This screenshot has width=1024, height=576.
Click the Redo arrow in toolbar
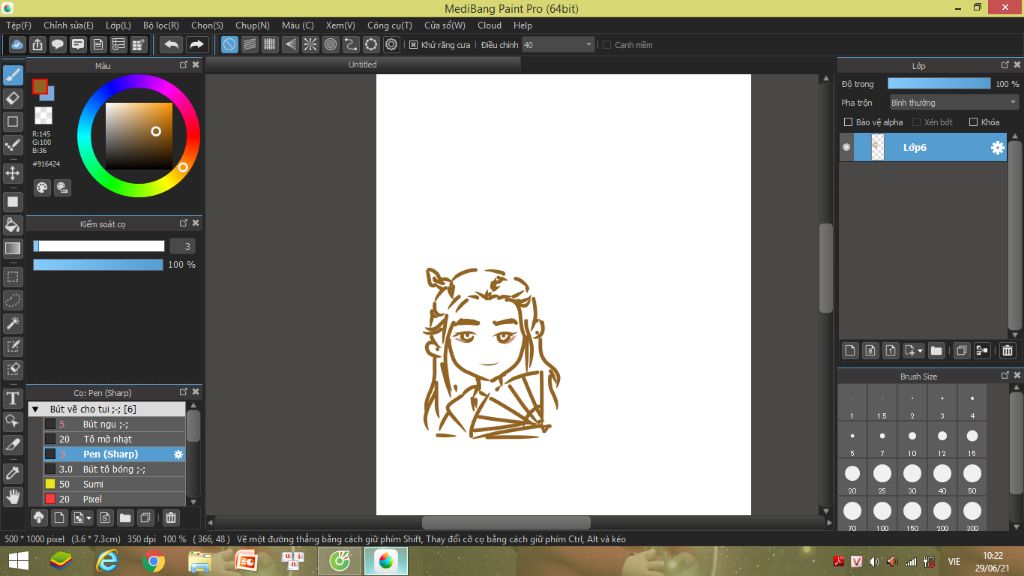tap(196, 44)
